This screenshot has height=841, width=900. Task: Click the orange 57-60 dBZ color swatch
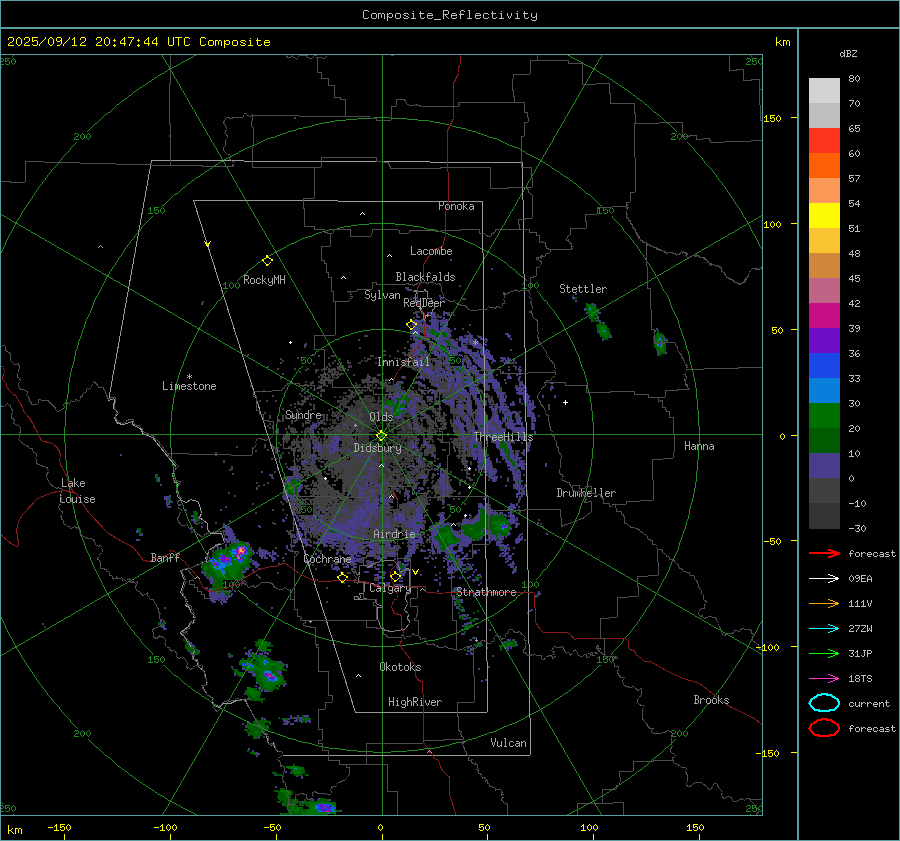[x=824, y=166]
